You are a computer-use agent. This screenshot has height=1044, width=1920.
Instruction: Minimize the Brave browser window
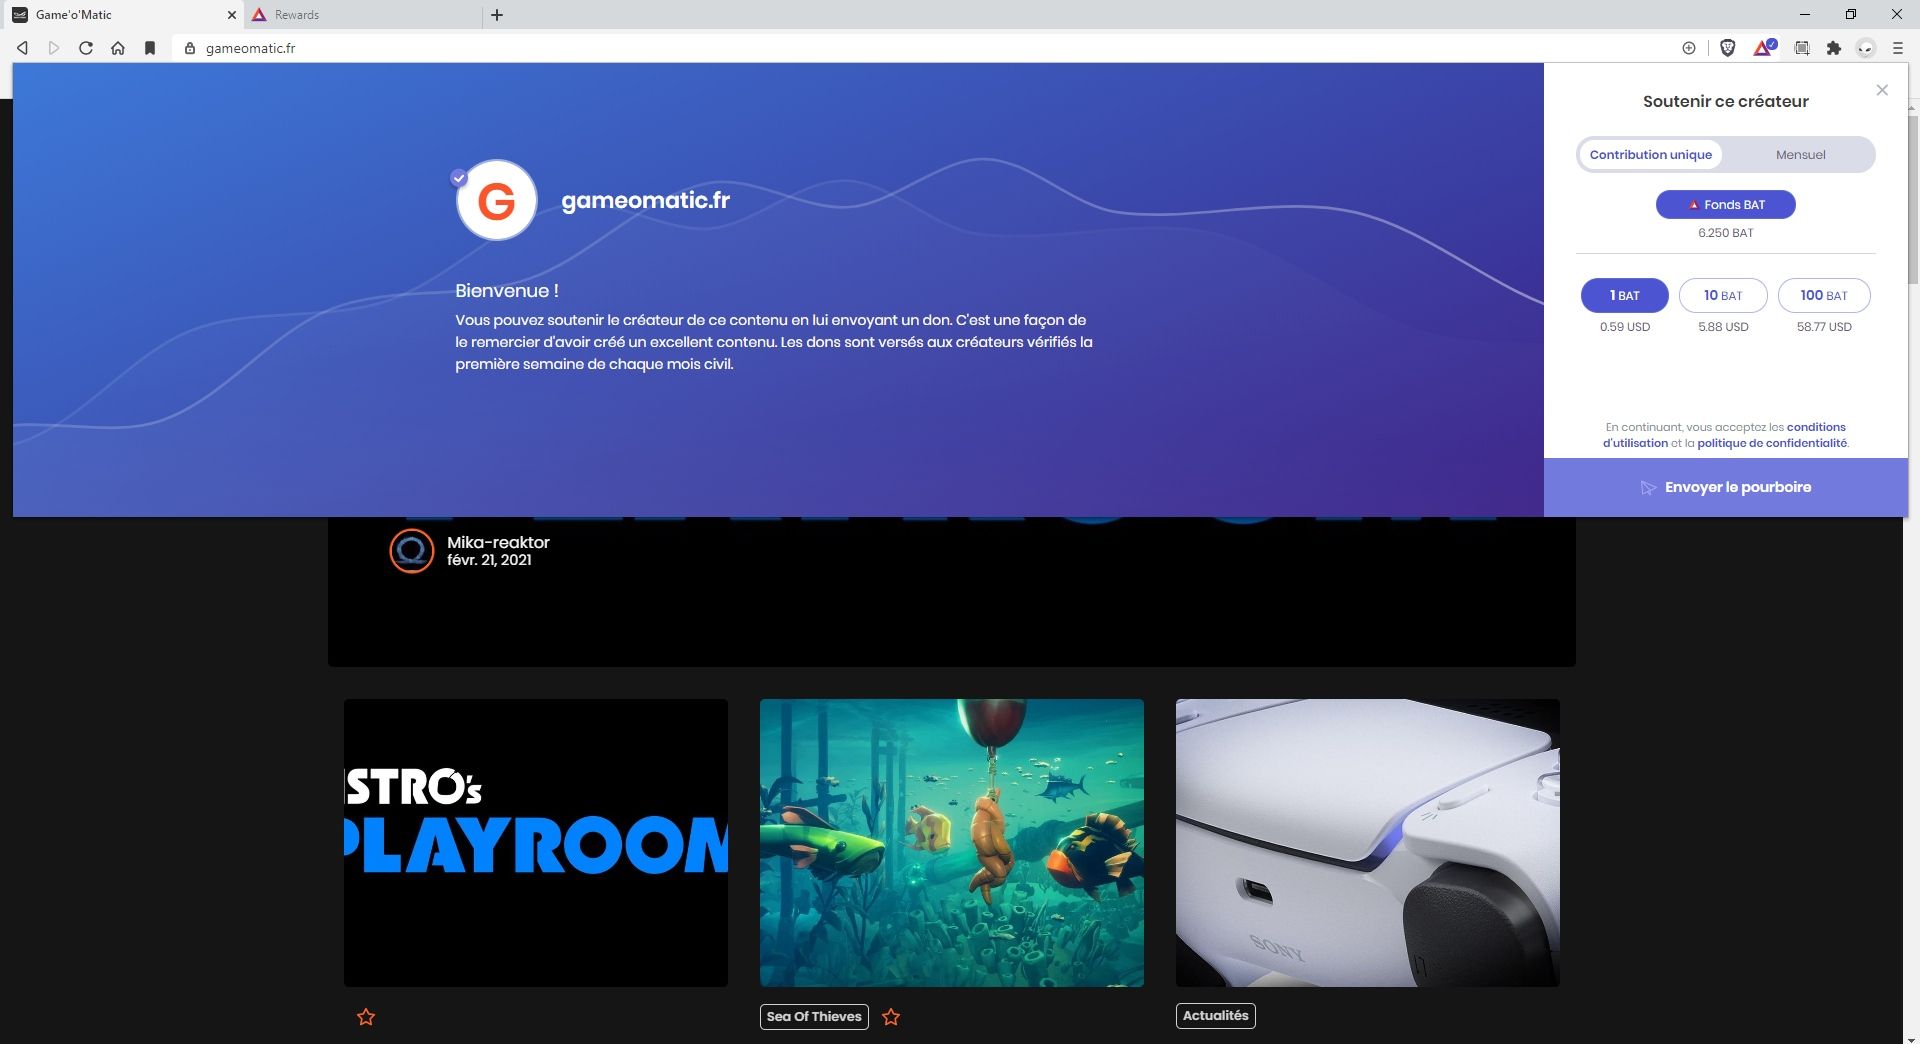[x=1805, y=14]
